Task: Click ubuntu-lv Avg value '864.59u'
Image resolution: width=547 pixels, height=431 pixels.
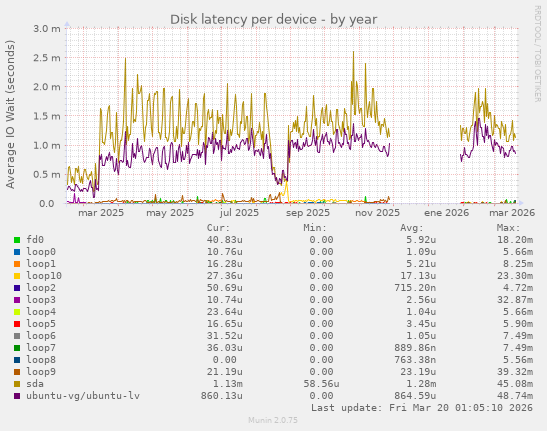Action: click(415, 395)
